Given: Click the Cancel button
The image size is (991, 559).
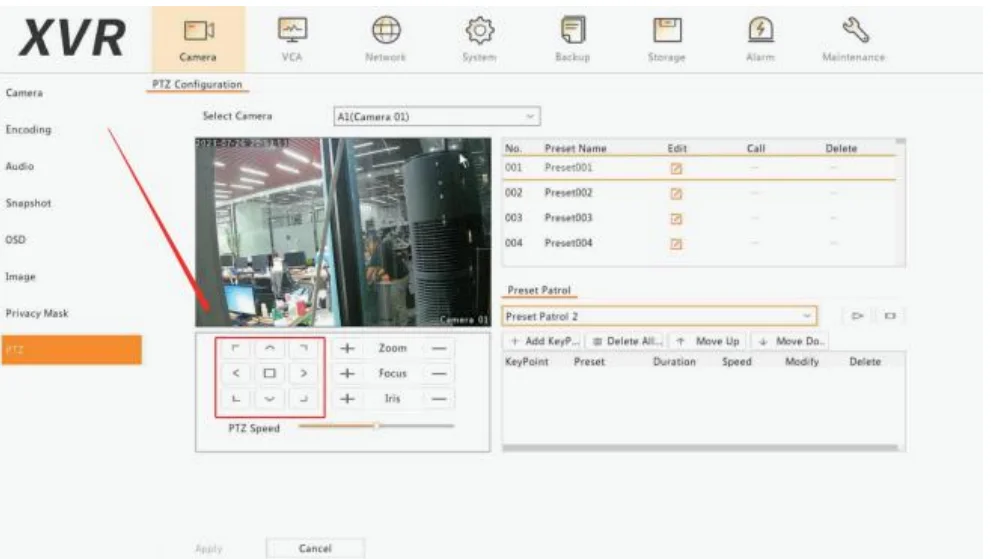Looking at the screenshot, I should coord(315,548).
